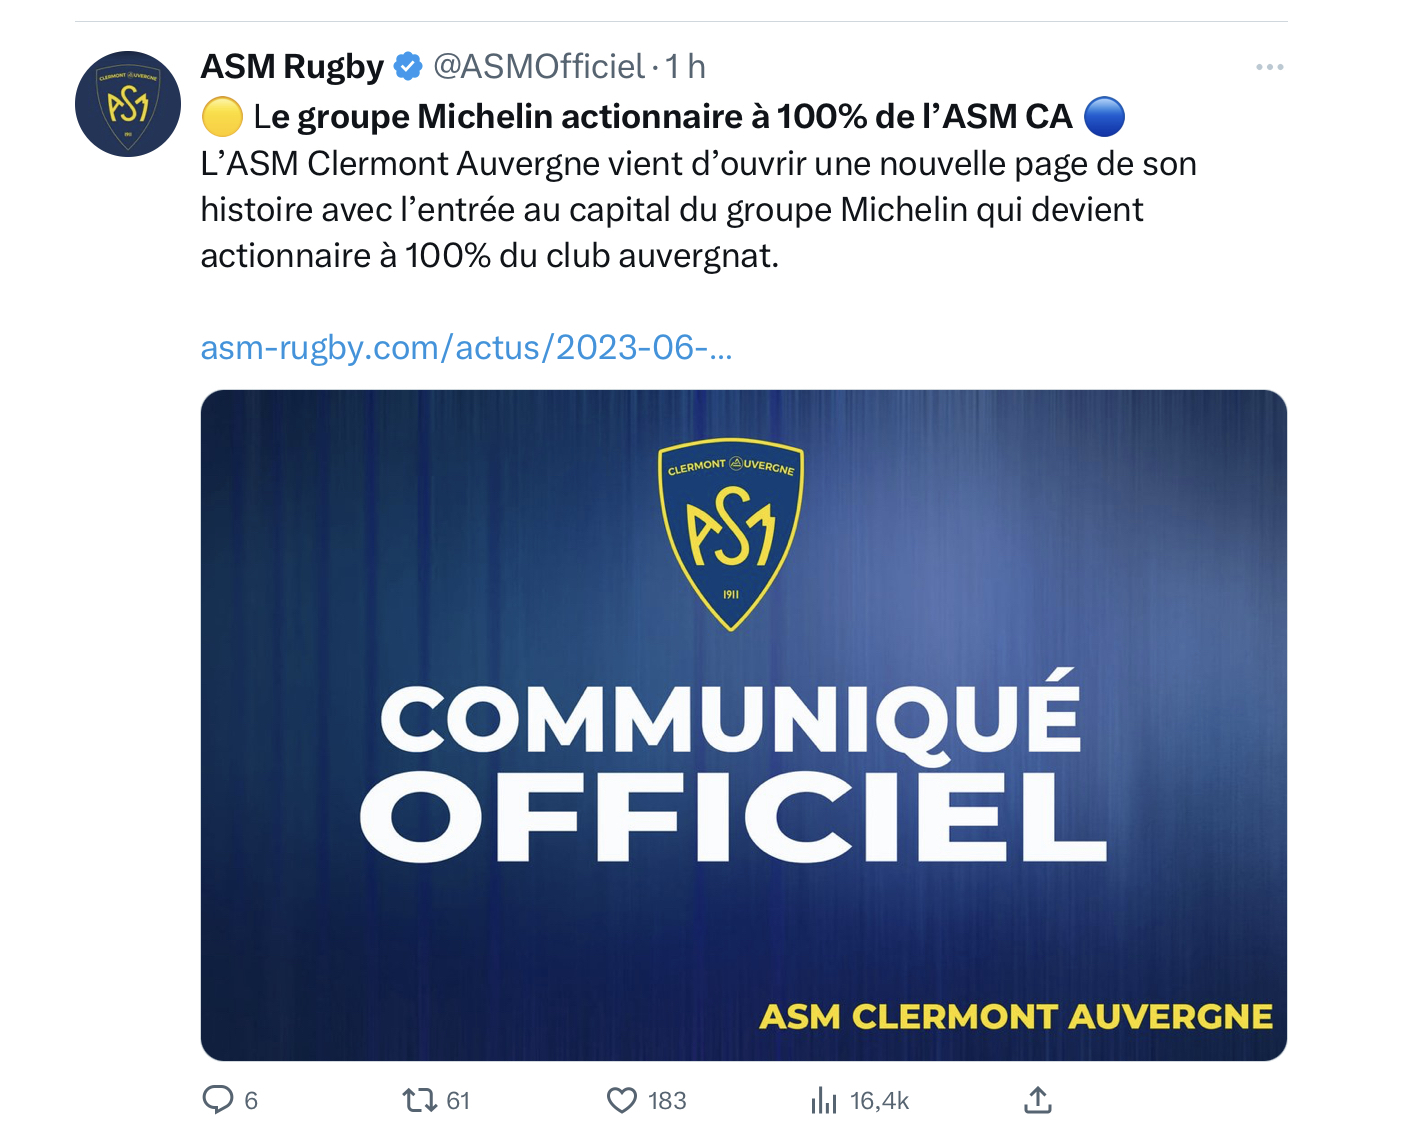Image resolution: width=1410 pixels, height=1127 pixels.
Task: Like the tweet with the heart icon
Action: click(x=622, y=1100)
